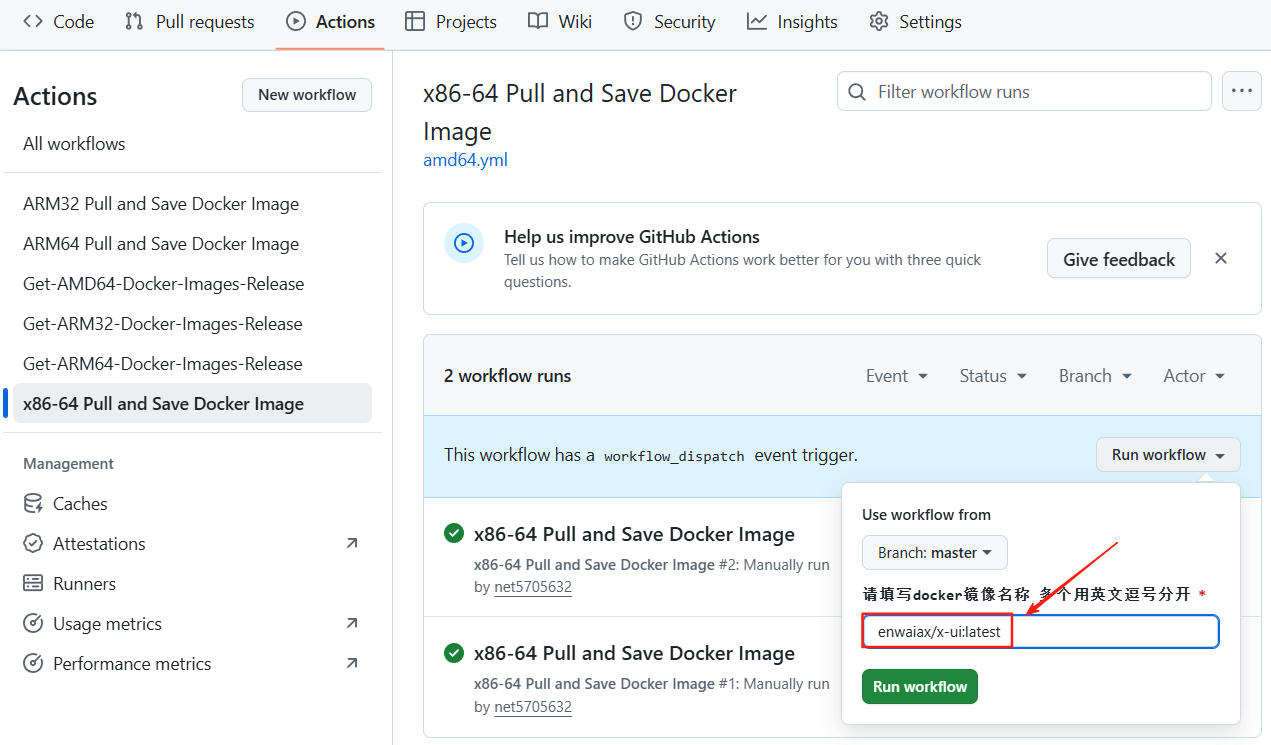1271x745 pixels.
Task: Expand the Status filter dropdown
Action: [x=992, y=376]
